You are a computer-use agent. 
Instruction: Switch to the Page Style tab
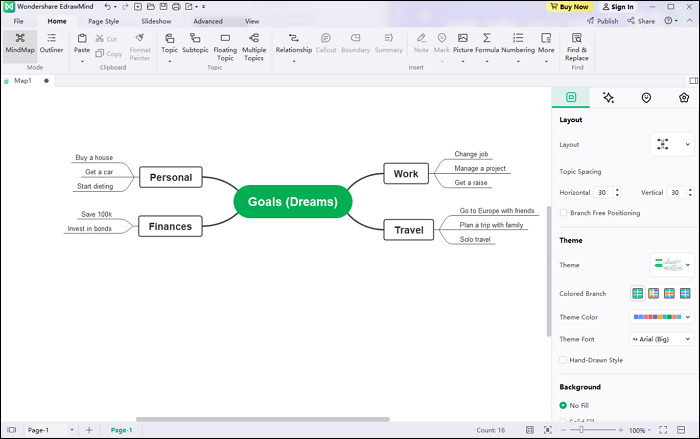[104, 21]
